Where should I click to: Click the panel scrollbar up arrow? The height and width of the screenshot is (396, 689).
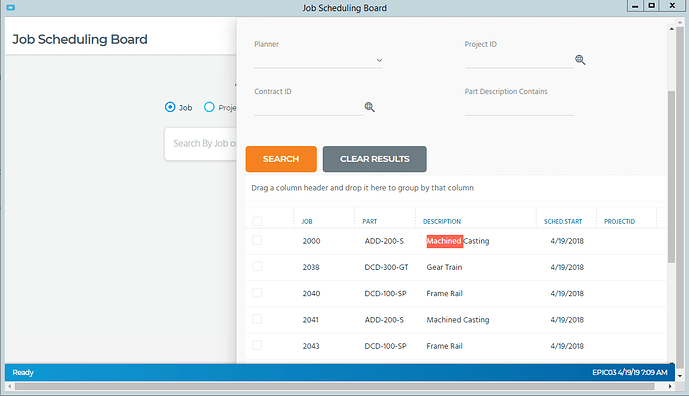pos(671,29)
